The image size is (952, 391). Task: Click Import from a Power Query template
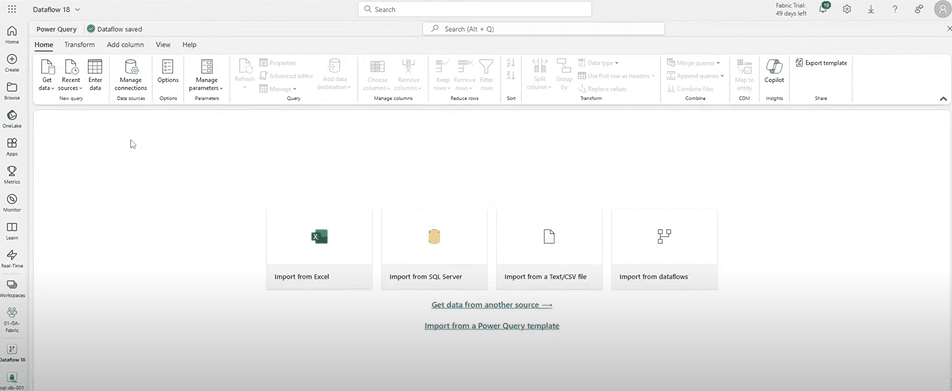coord(492,326)
